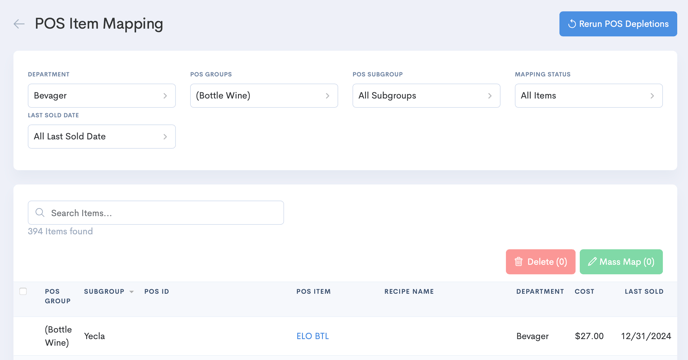The height and width of the screenshot is (360, 688).
Task: Open the Department dropdown showing Bevager
Action: coord(102,96)
